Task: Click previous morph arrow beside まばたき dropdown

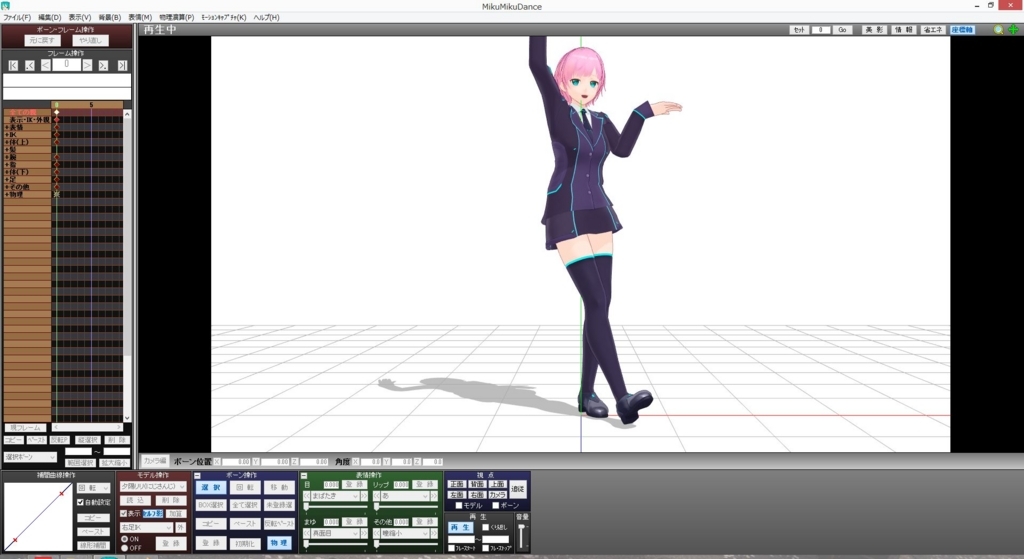Action: click(306, 496)
